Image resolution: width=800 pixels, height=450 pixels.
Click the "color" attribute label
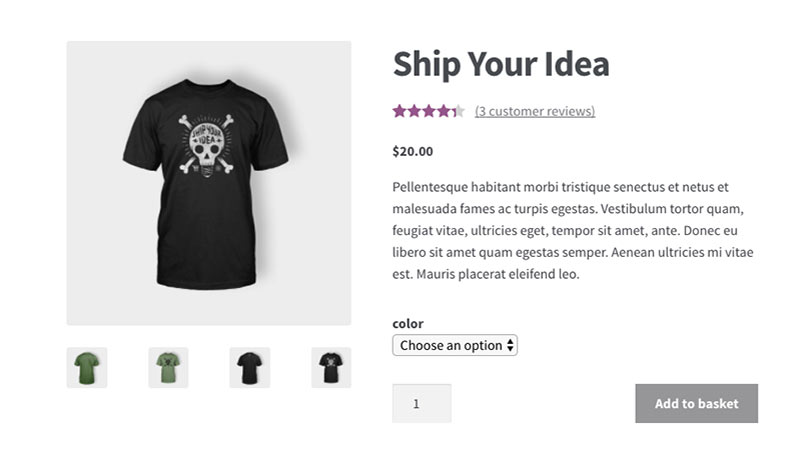[408, 323]
